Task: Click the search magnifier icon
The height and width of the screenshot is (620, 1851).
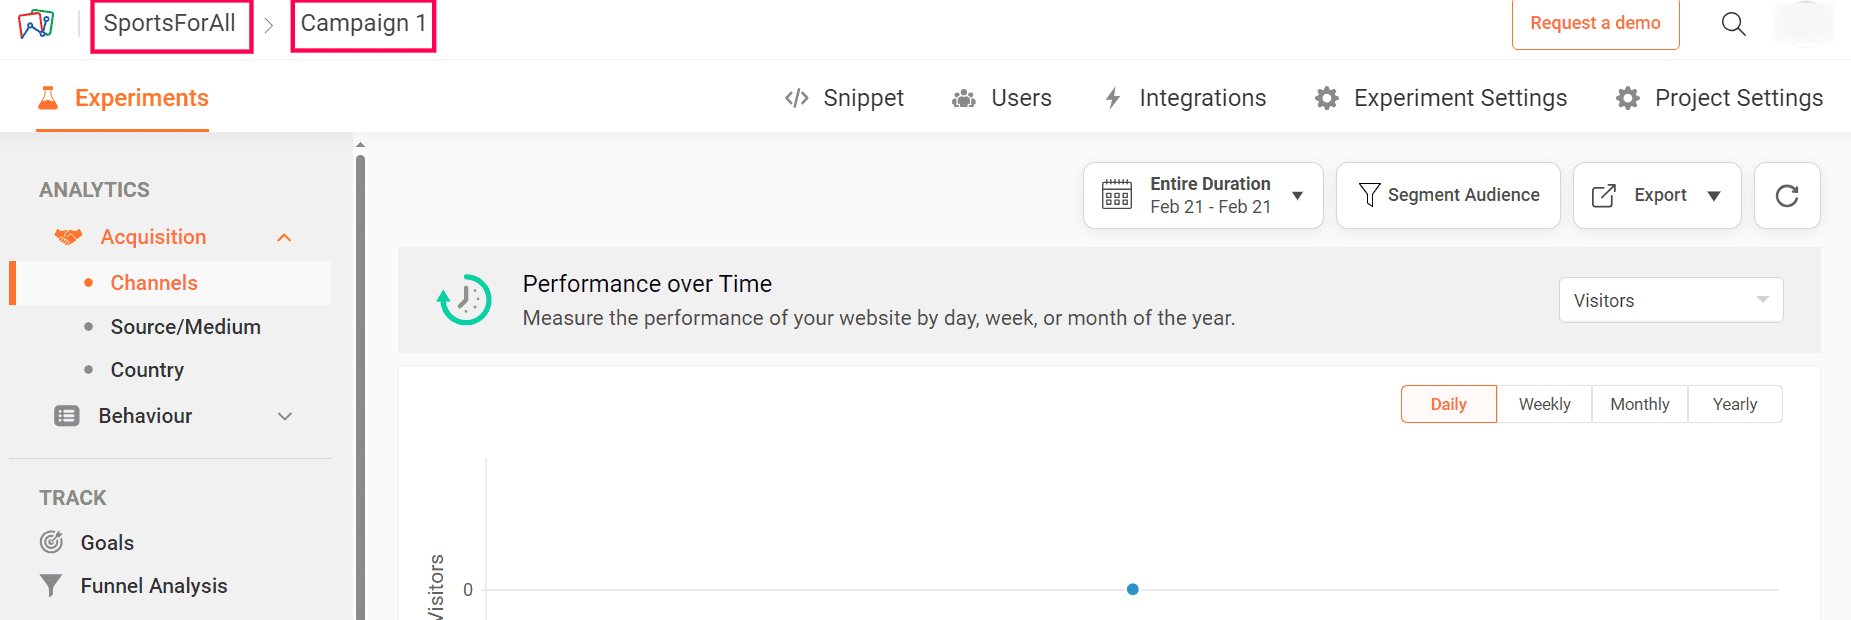Action: [1733, 24]
